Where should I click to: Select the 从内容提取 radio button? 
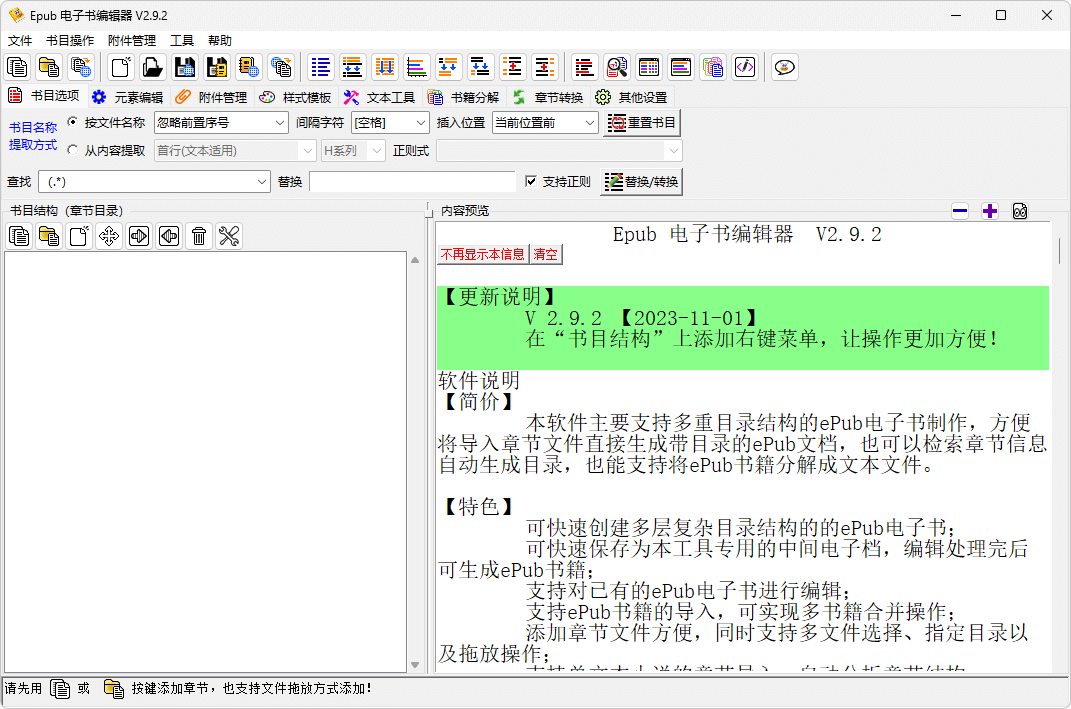point(72,150)
